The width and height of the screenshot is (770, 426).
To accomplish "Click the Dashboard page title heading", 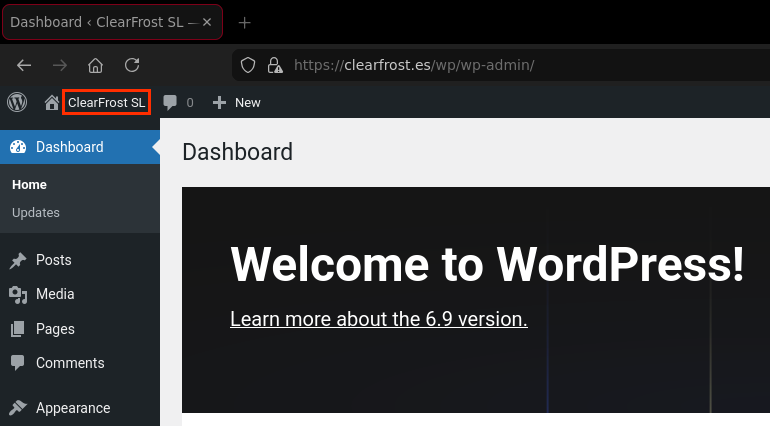I will click(238, 152).
